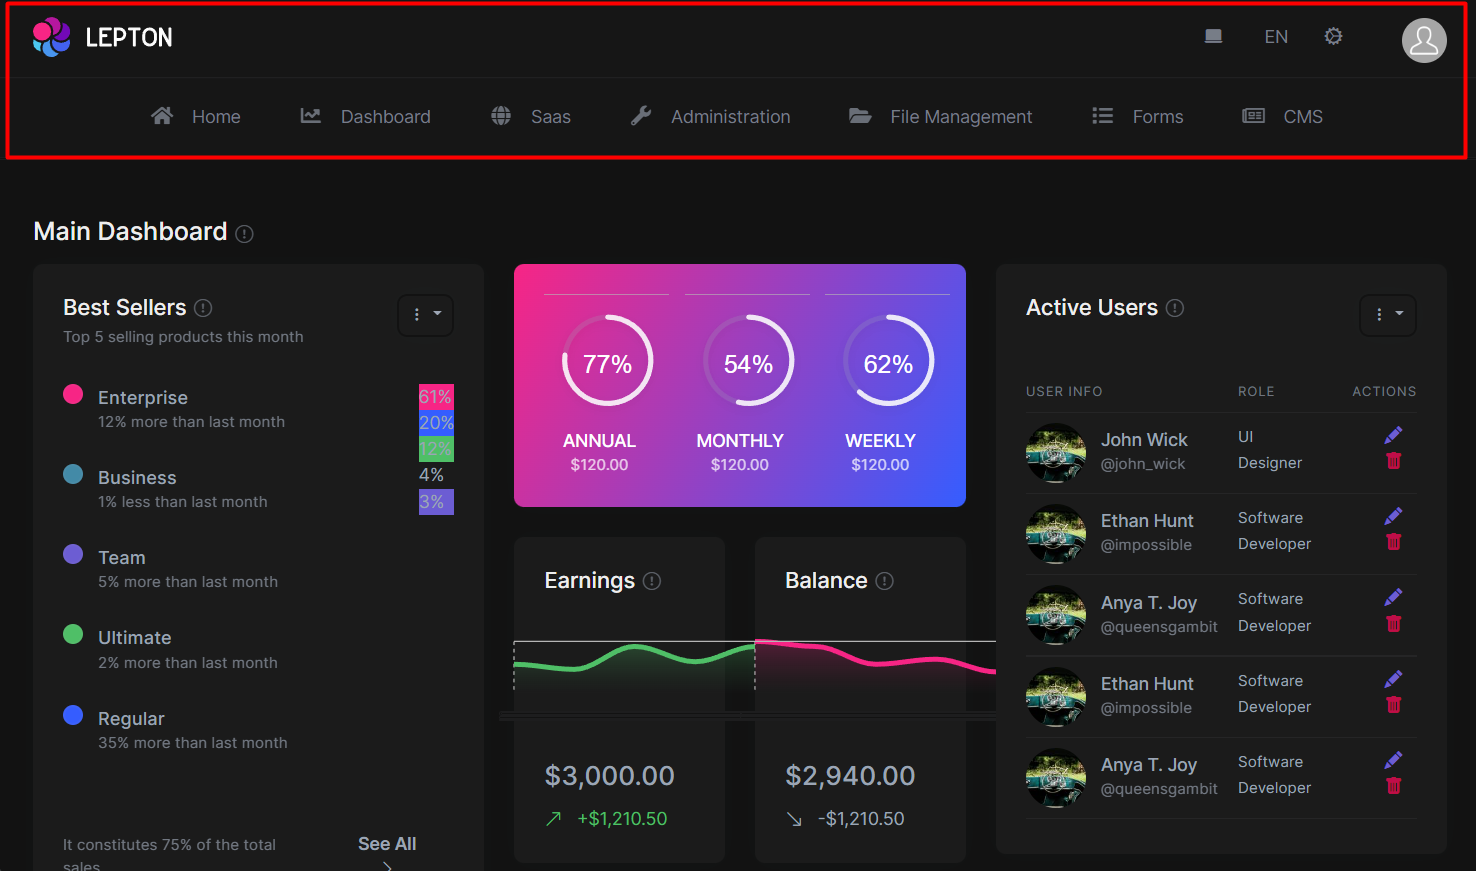Click the 61% pink chart segment

click(x=436, y=397)
